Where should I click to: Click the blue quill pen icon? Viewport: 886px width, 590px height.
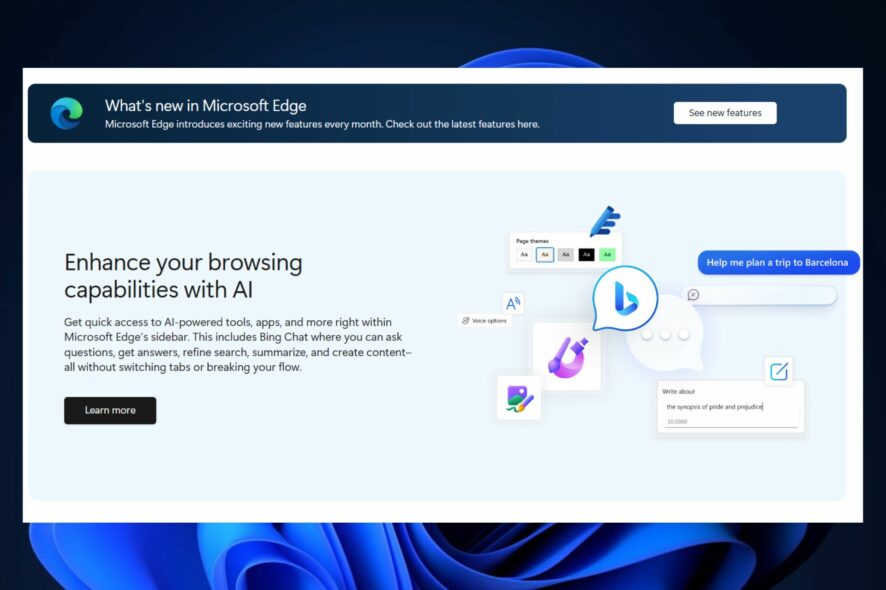[605, 221]
